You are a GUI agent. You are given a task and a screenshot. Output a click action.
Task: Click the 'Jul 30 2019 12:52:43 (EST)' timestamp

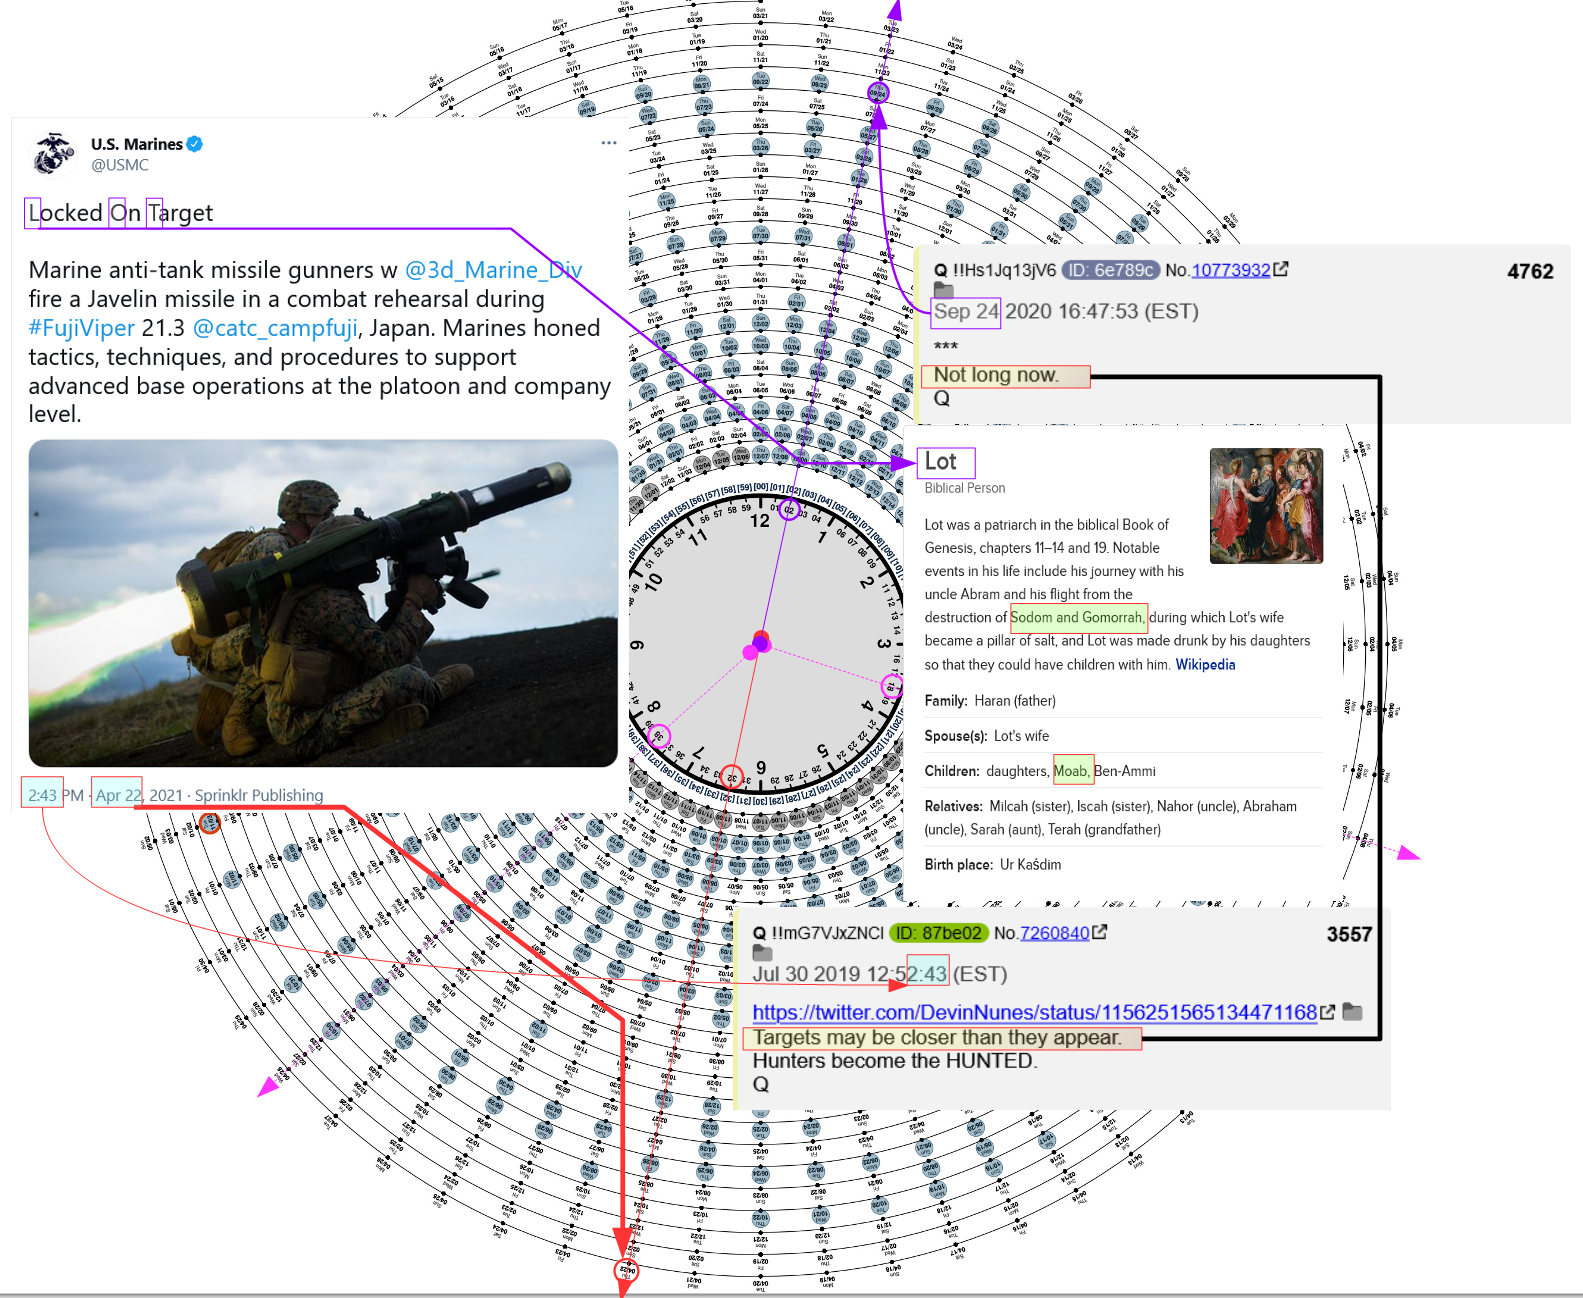(x=880, y=974)
